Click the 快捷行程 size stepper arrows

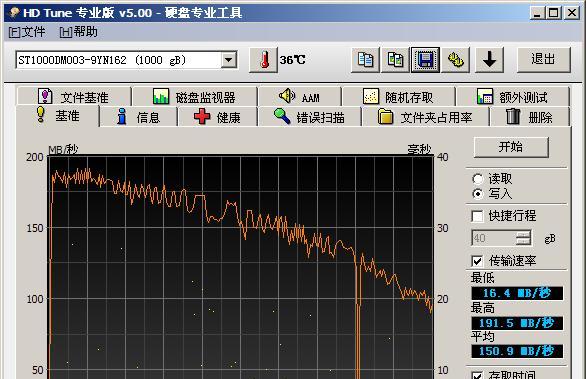[x=523, y=238]
